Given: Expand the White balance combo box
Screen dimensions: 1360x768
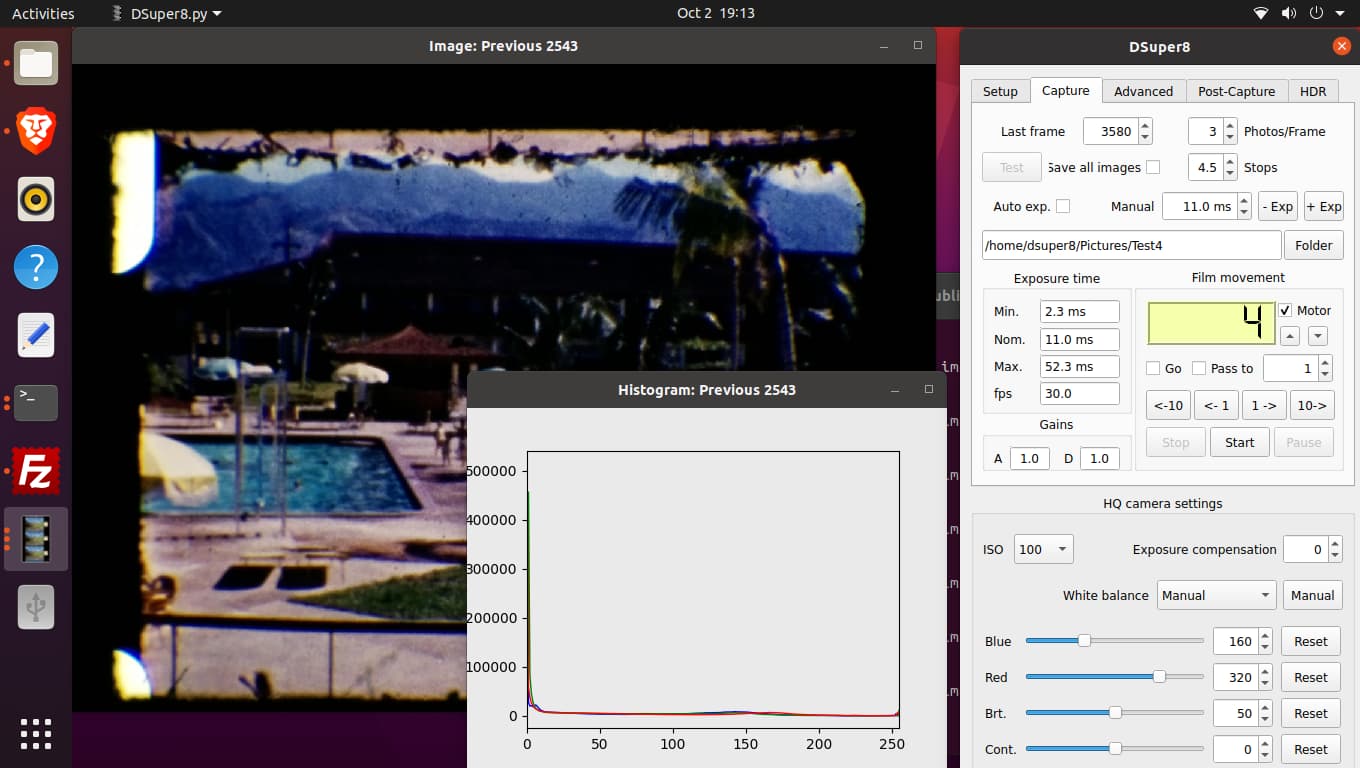Looking at the screenshot, I should coord(1216,595).
